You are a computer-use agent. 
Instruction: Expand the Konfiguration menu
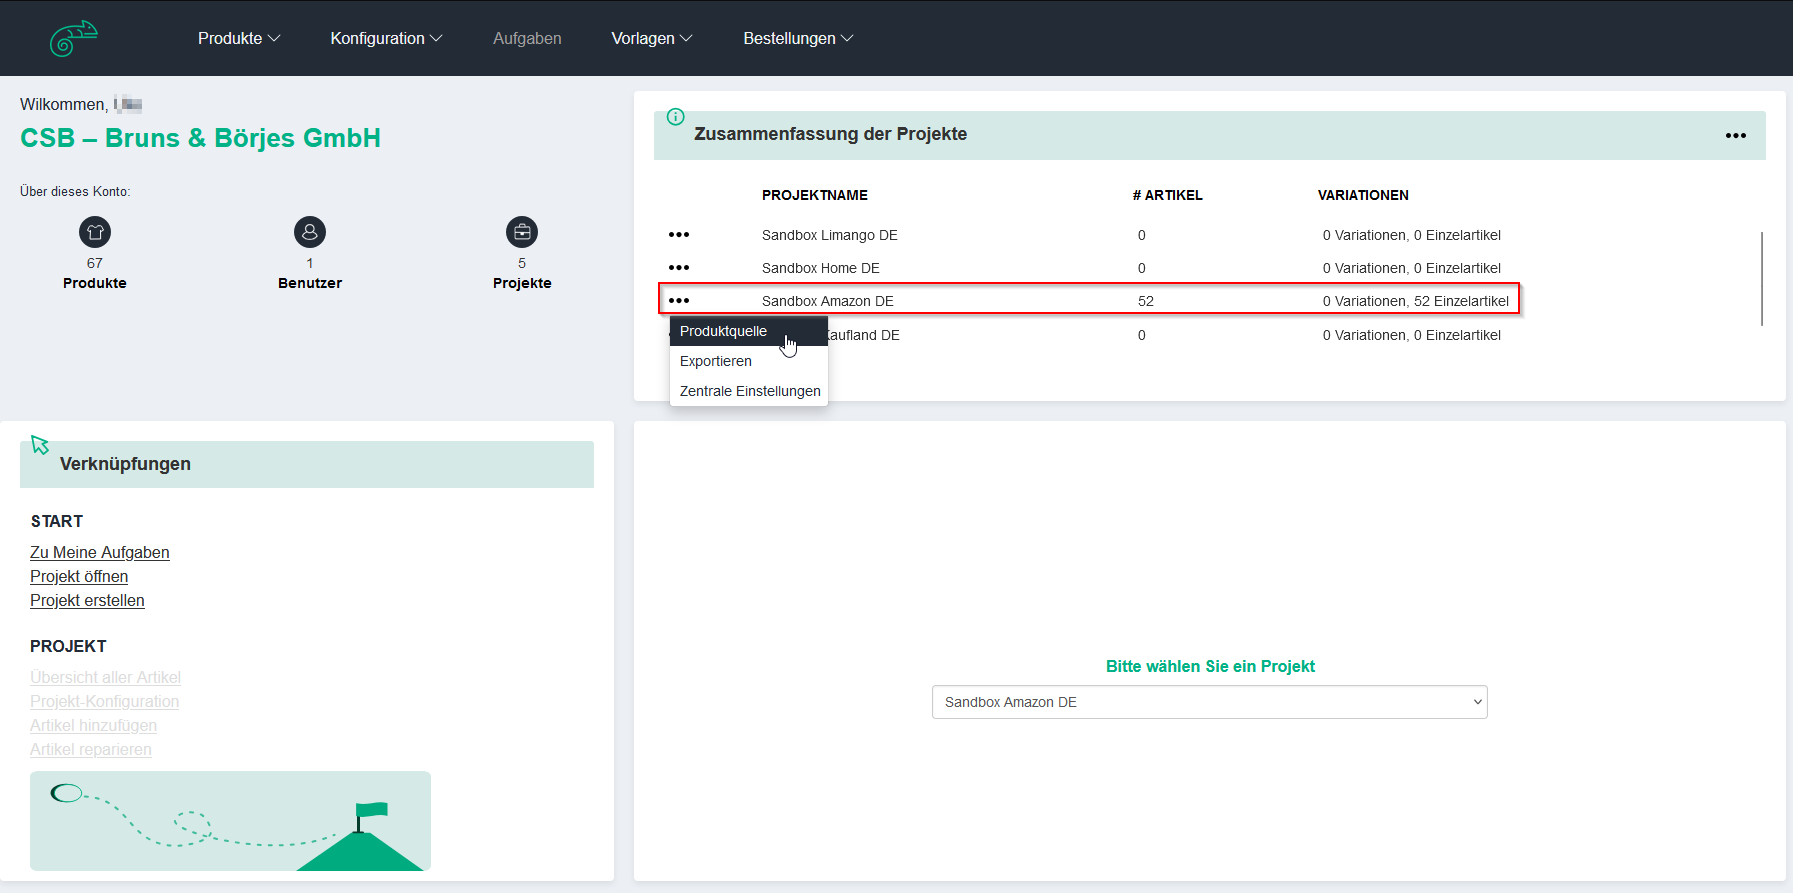click(386, 38)
